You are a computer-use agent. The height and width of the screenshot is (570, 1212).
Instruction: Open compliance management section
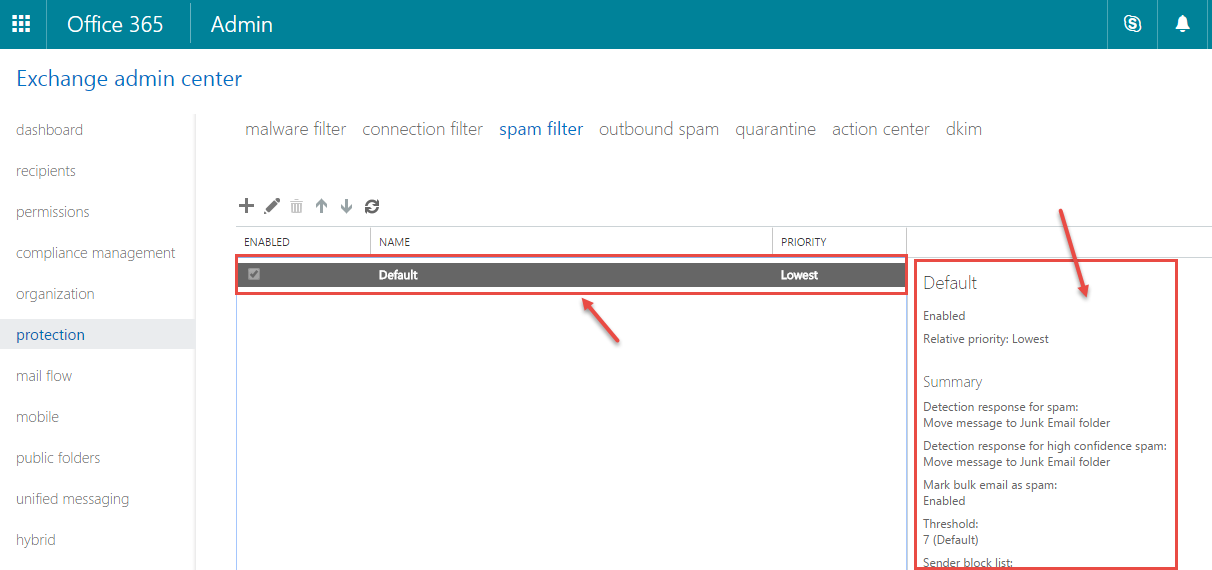tap(96, 253)
